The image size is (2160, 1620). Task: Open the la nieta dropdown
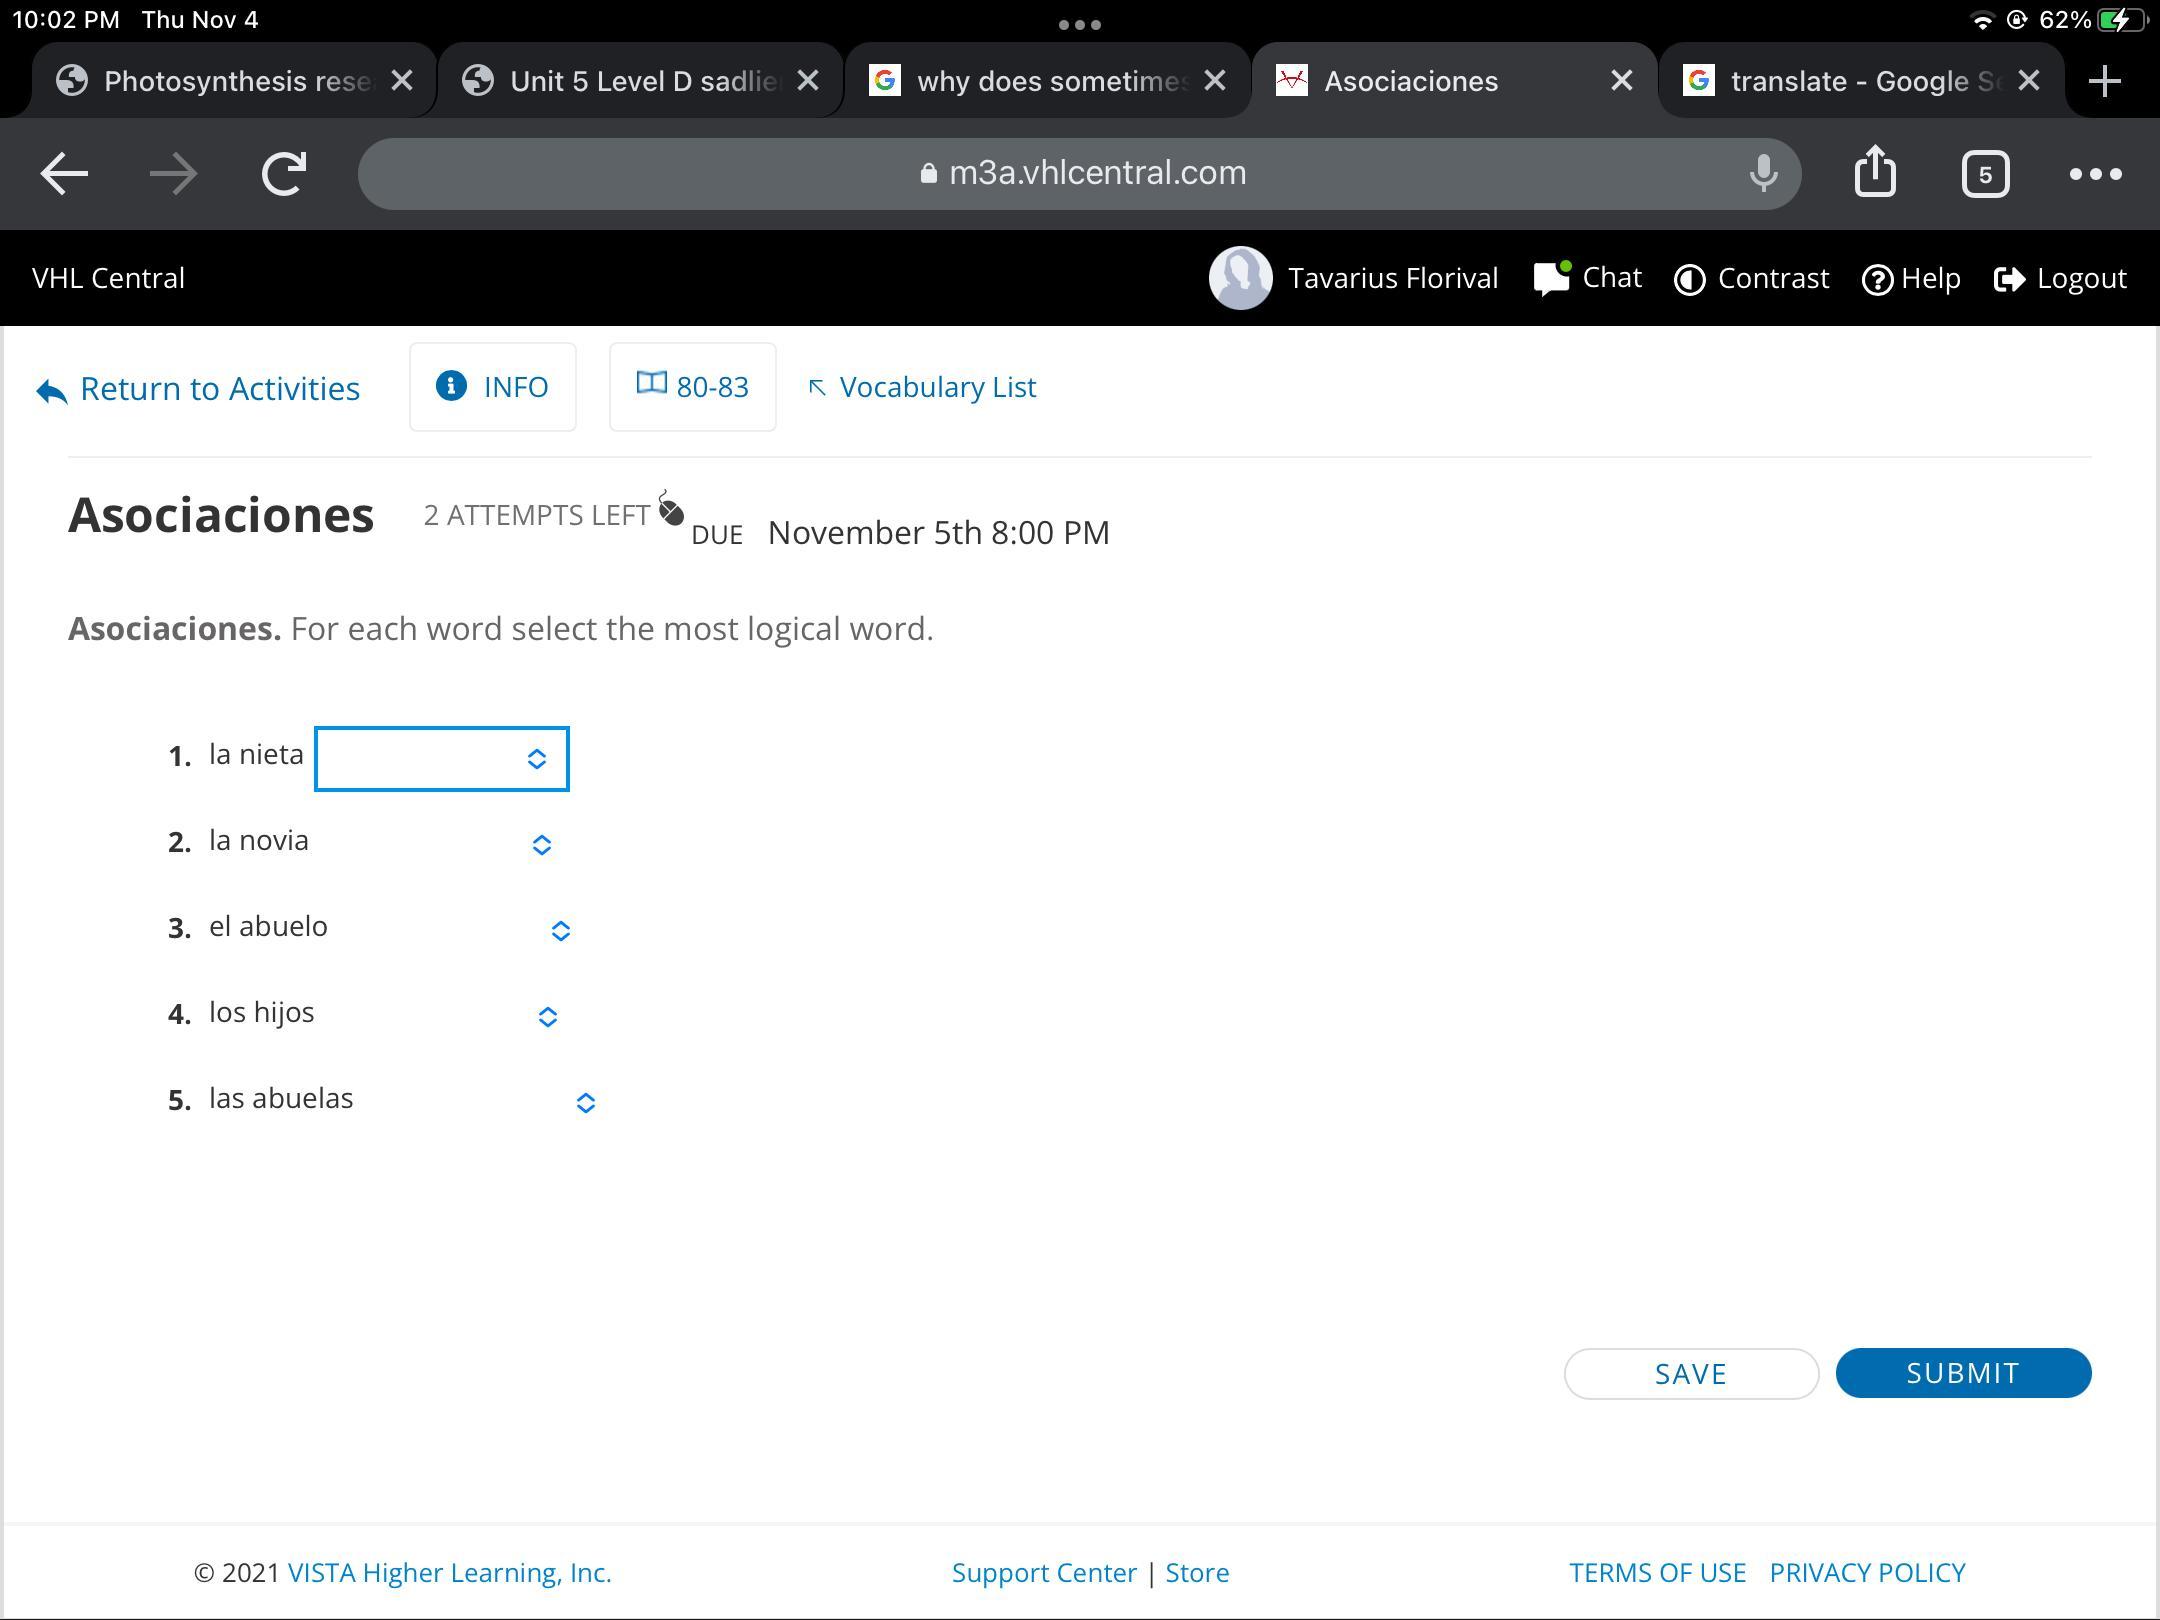(x=441, y=759)
